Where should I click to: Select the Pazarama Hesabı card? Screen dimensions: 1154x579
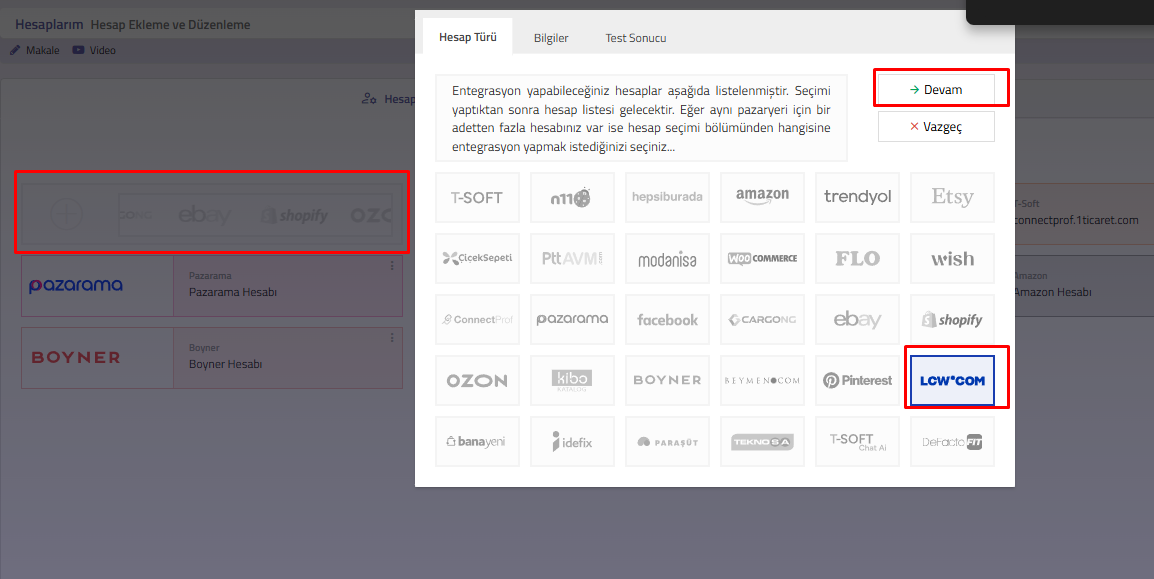[x=212, y=286]
